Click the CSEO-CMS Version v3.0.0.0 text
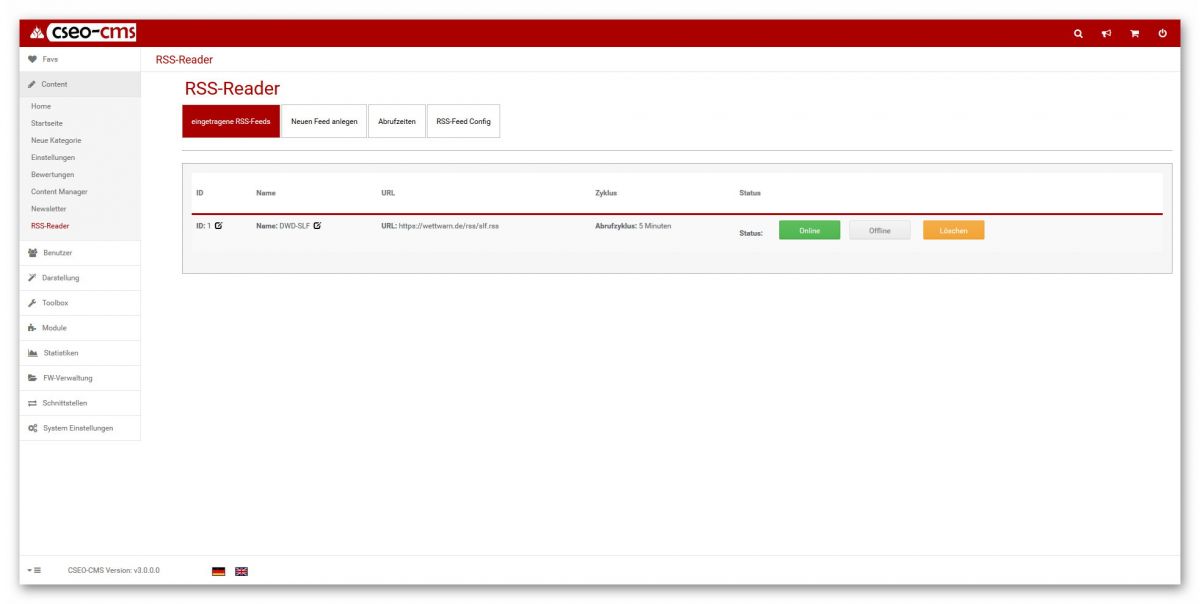The height and width of the screenshot is (604, 1200). pos(113,571)
